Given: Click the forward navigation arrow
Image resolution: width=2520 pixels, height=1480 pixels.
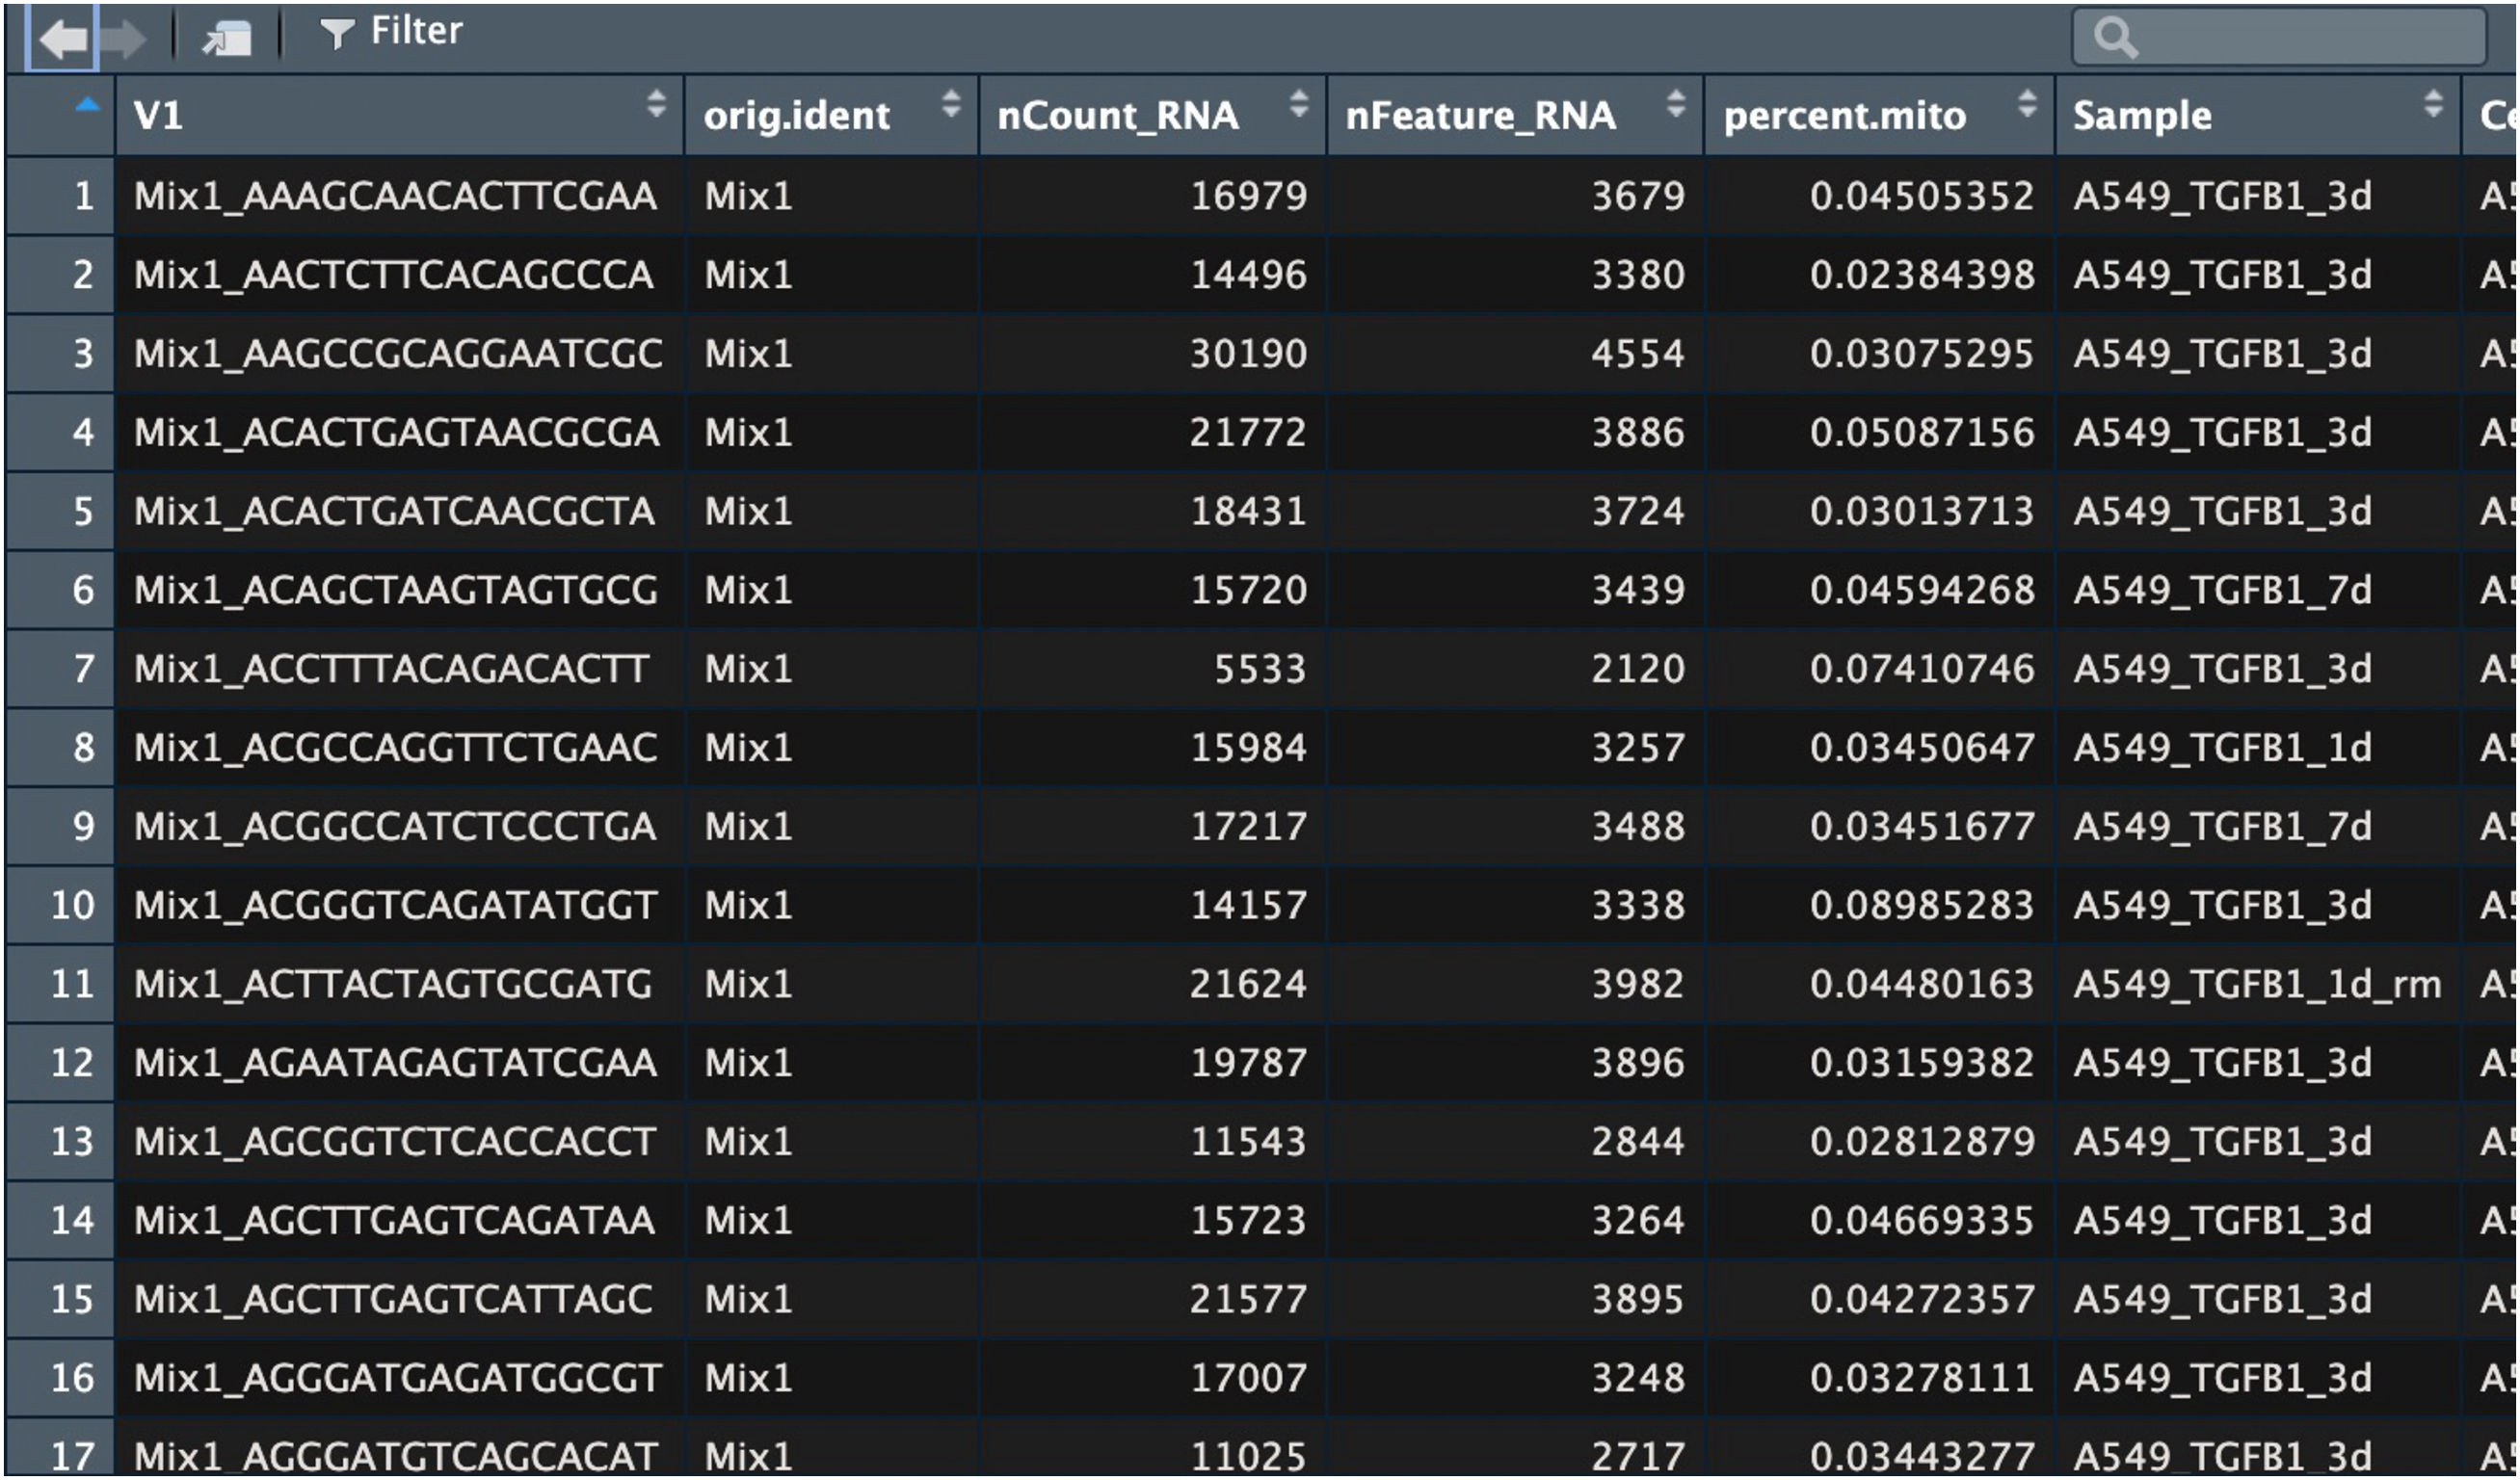Looking at the screenshot, I should [x=123, y=39].
